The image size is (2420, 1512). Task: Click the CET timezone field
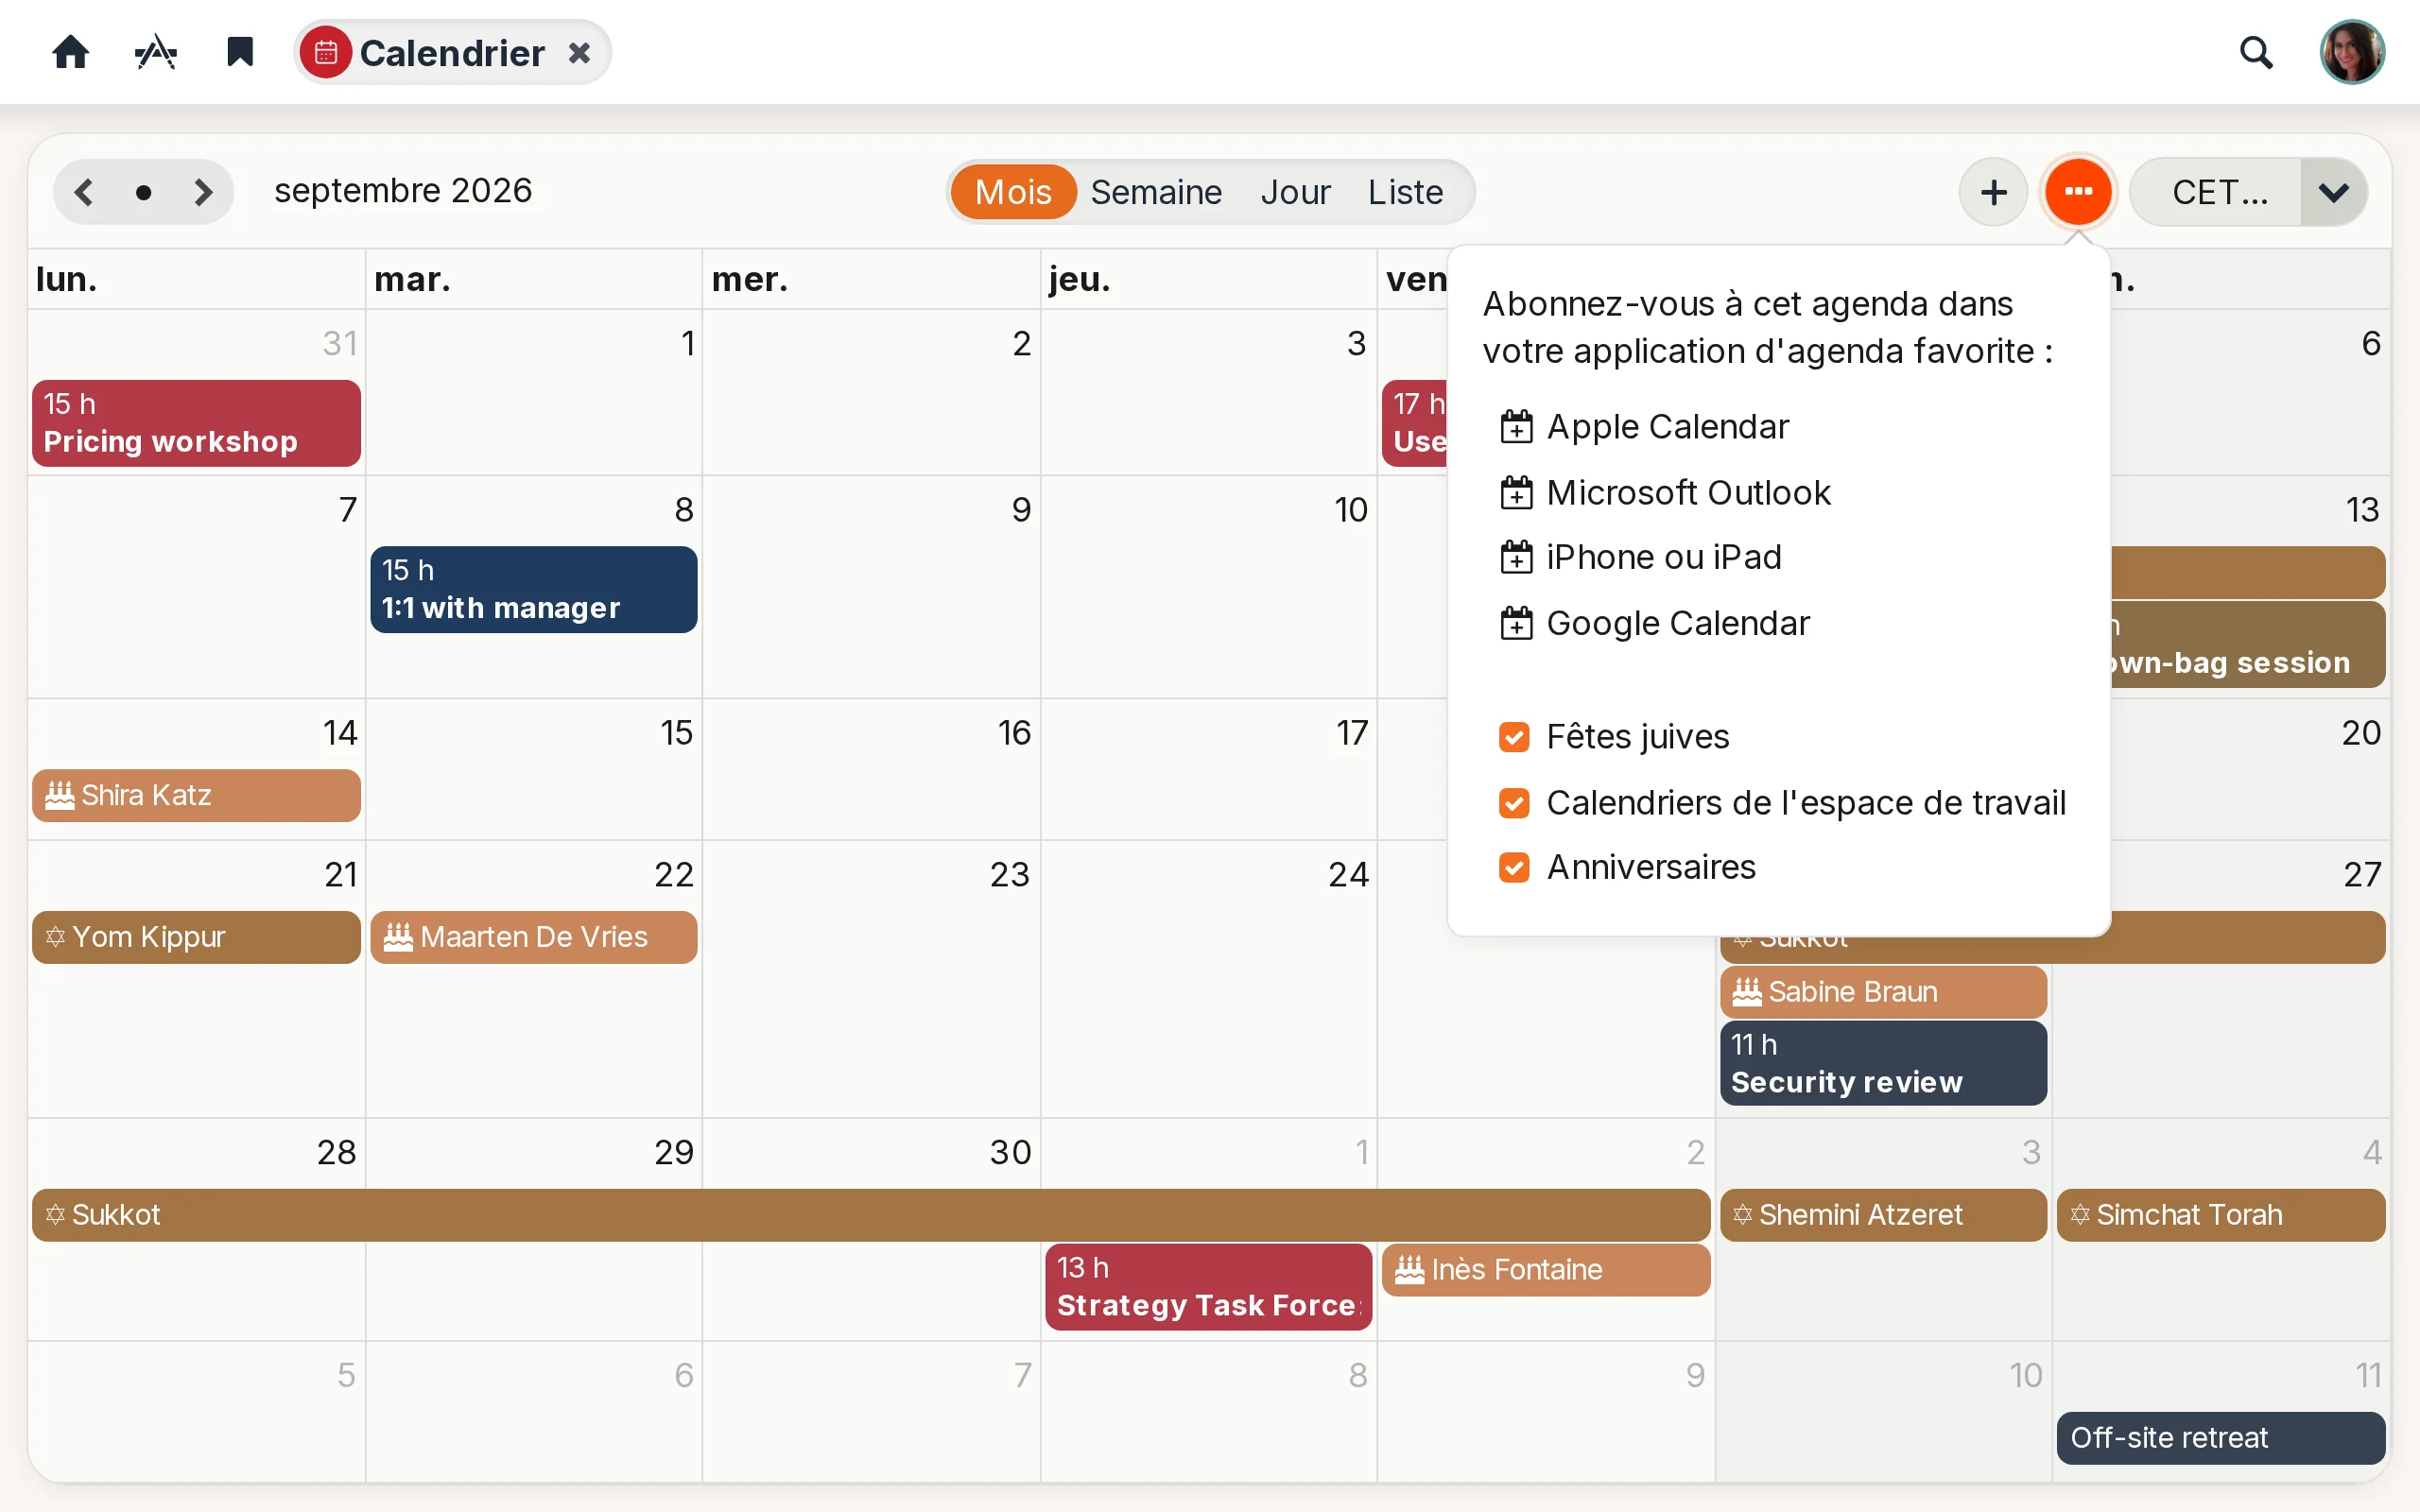point(2216,192)
